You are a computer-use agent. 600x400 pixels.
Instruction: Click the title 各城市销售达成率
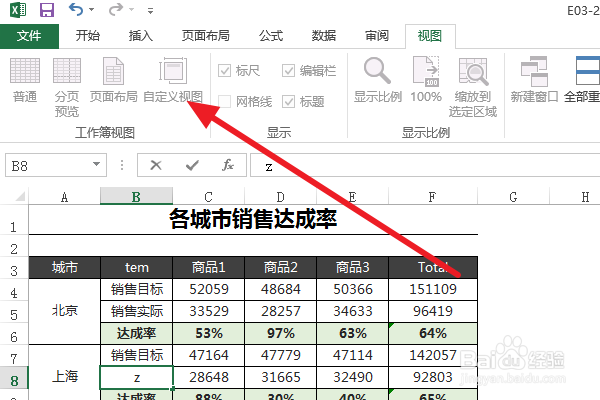[x=253, y=219]
